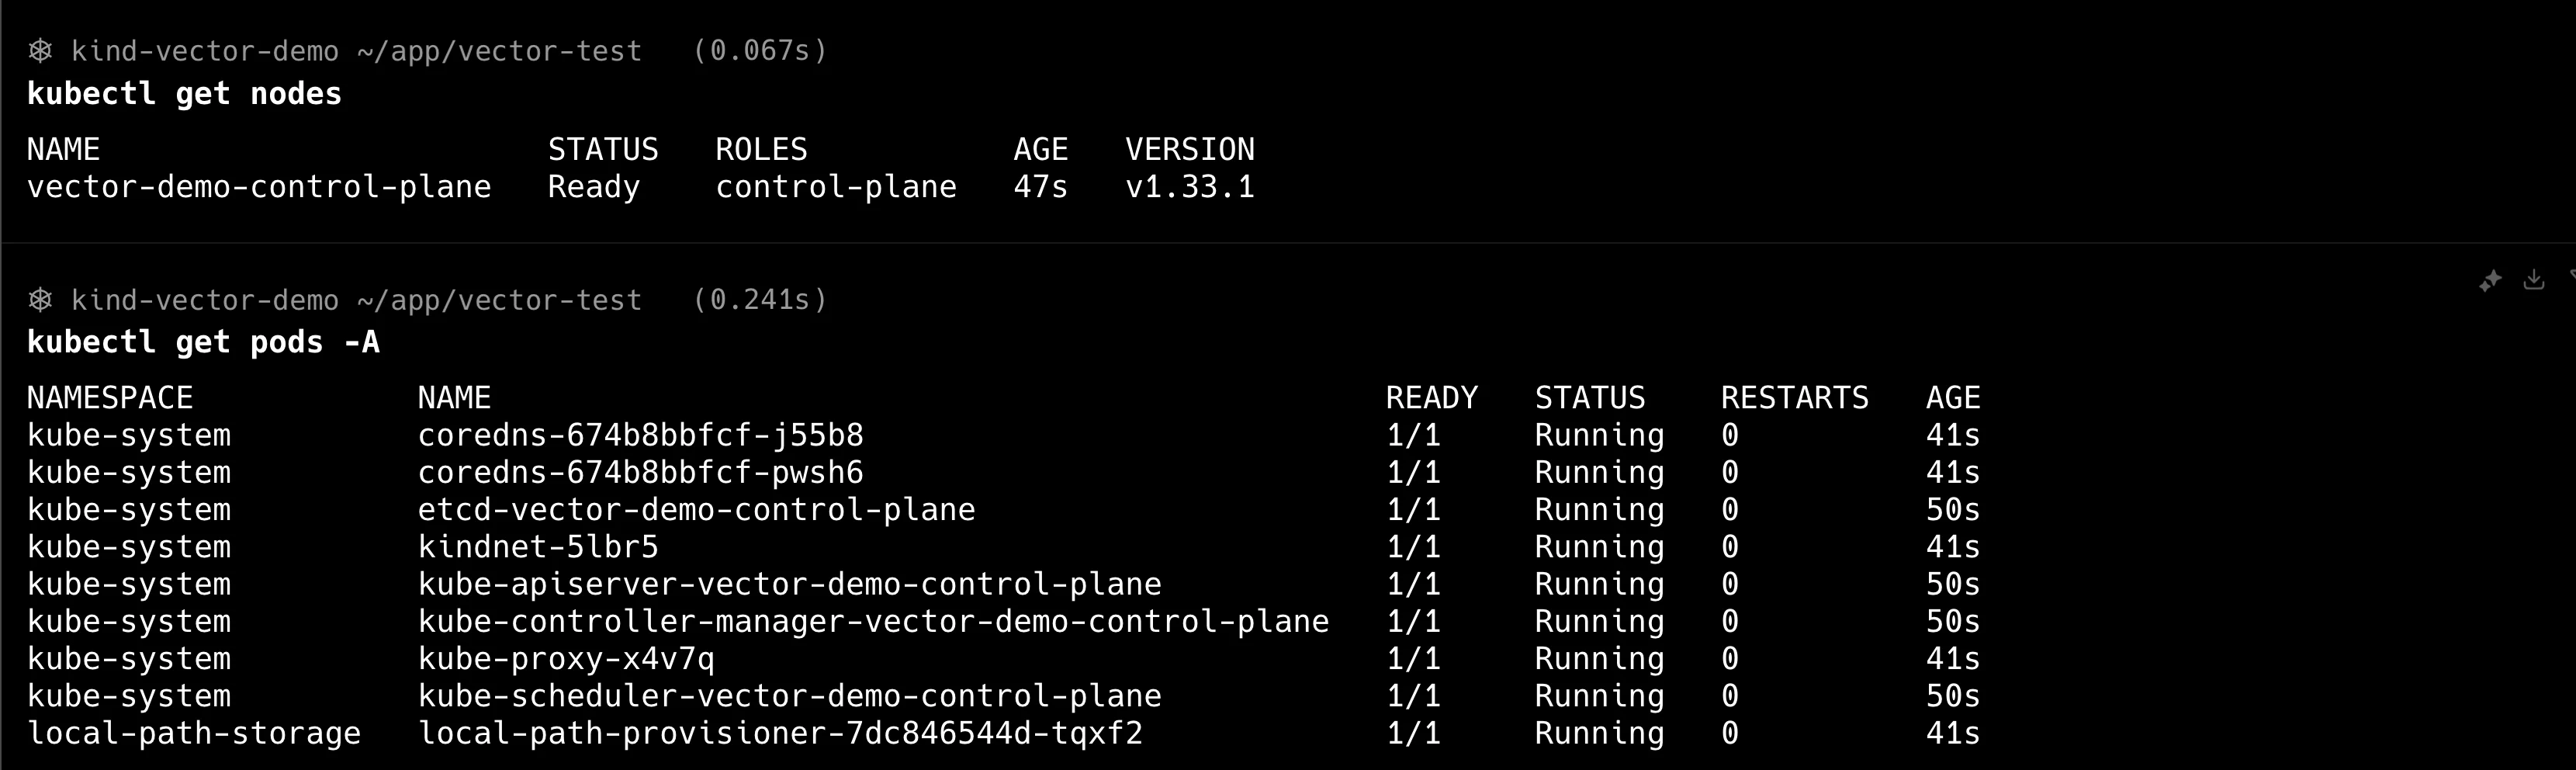Click the kindnet-5lbr5 pod name
The image size is (2576, 770).
coord(538,547)
